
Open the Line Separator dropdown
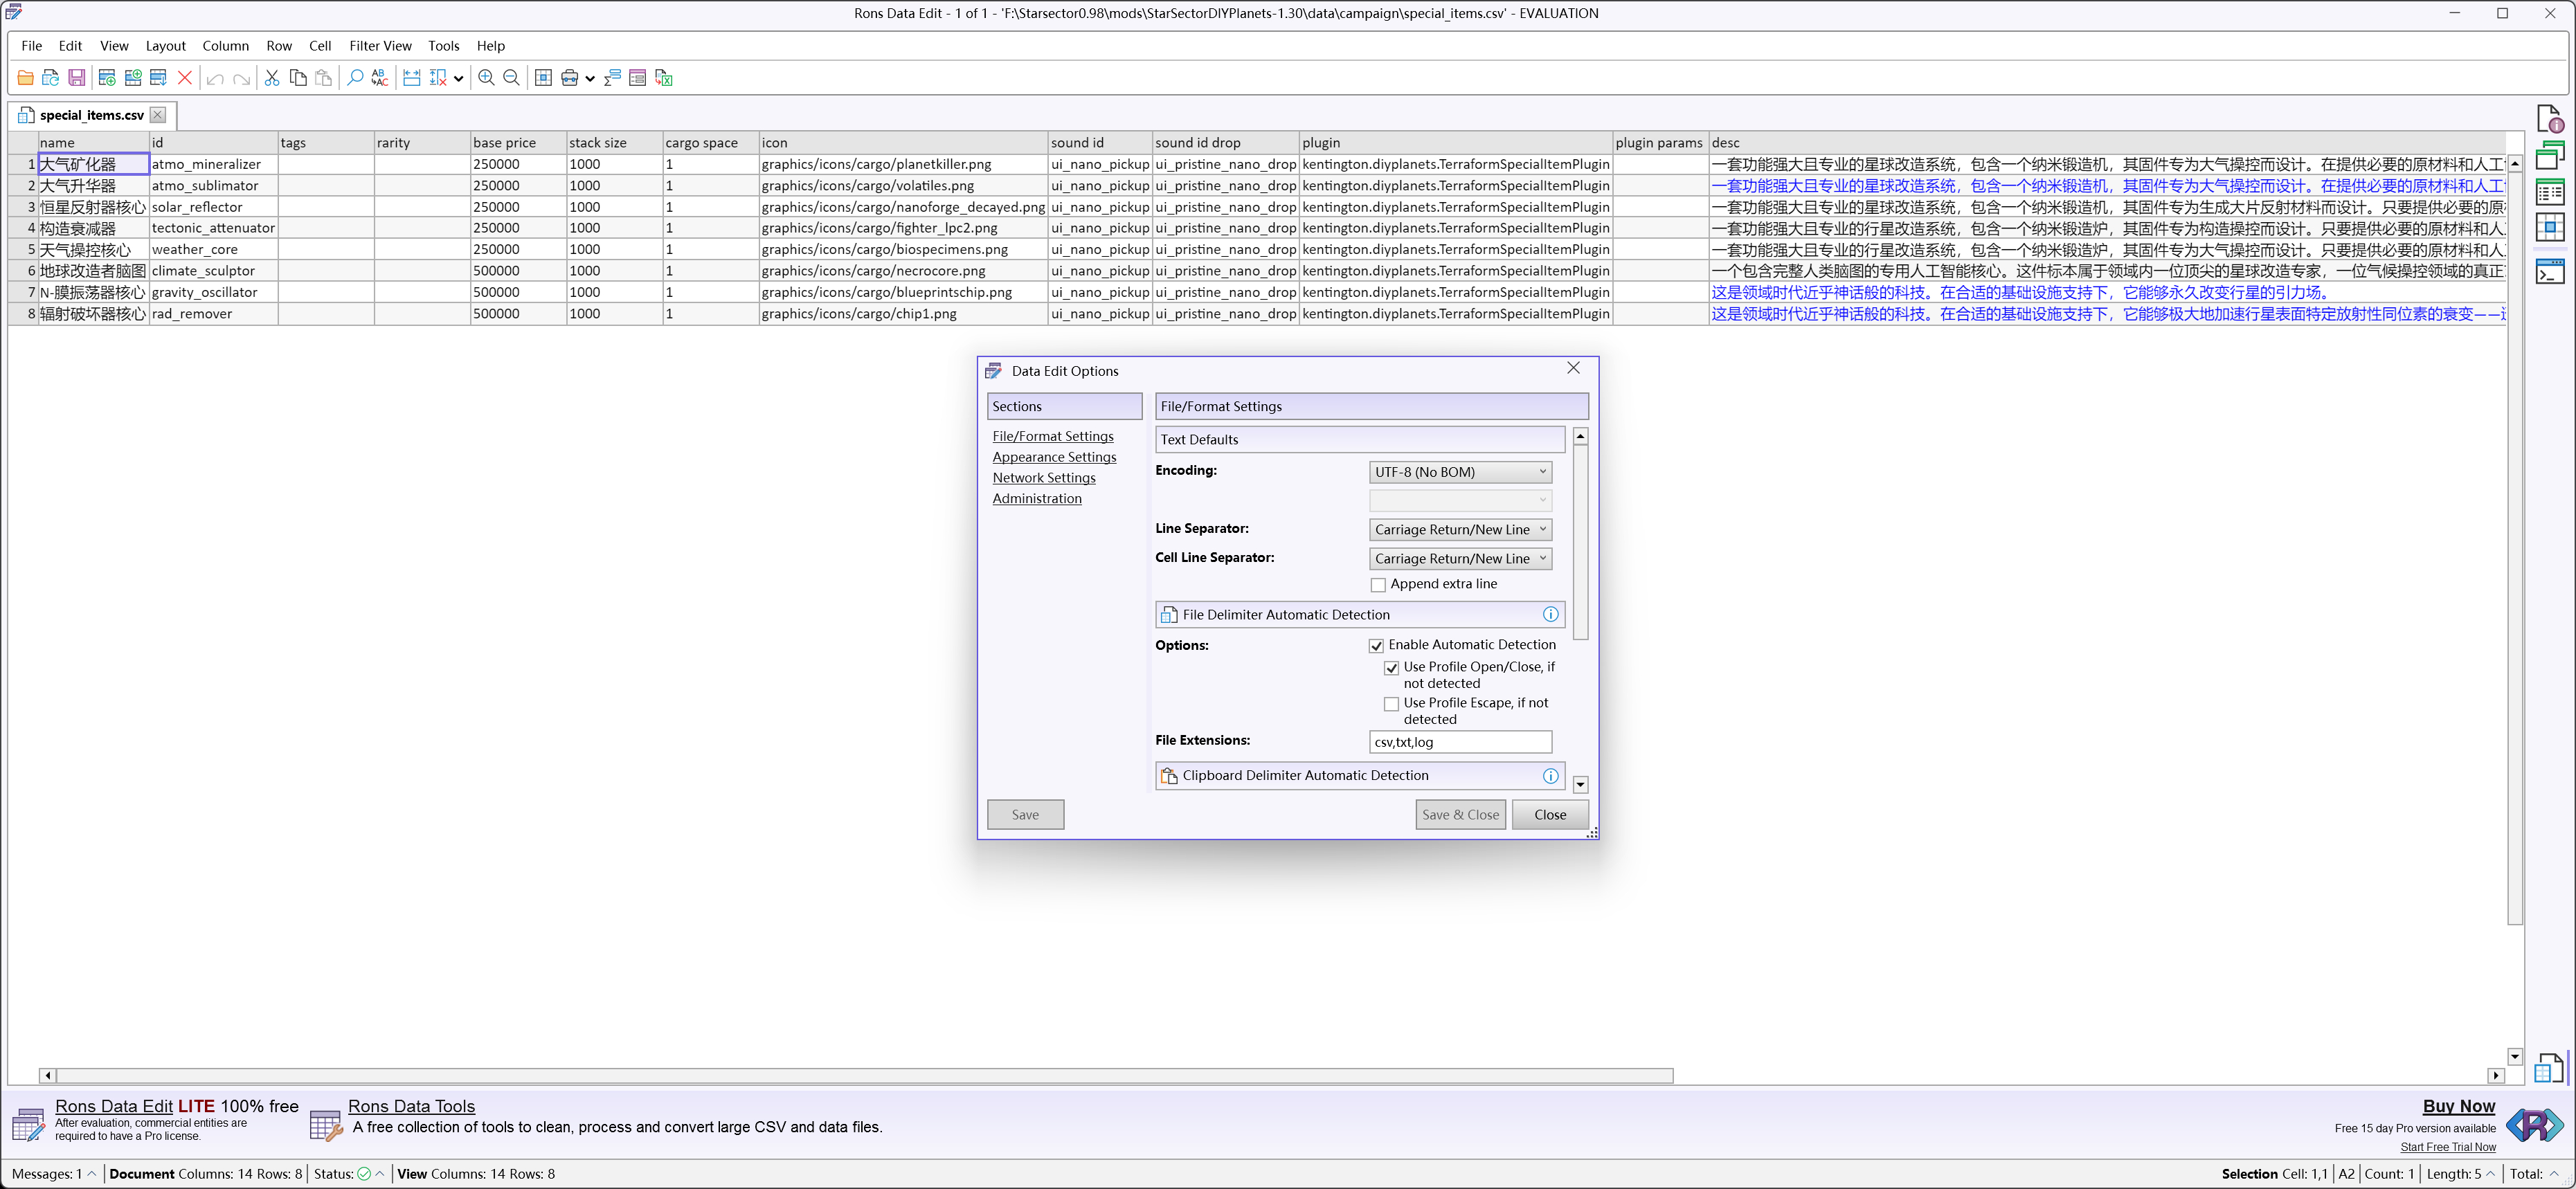click(1459, 530)
